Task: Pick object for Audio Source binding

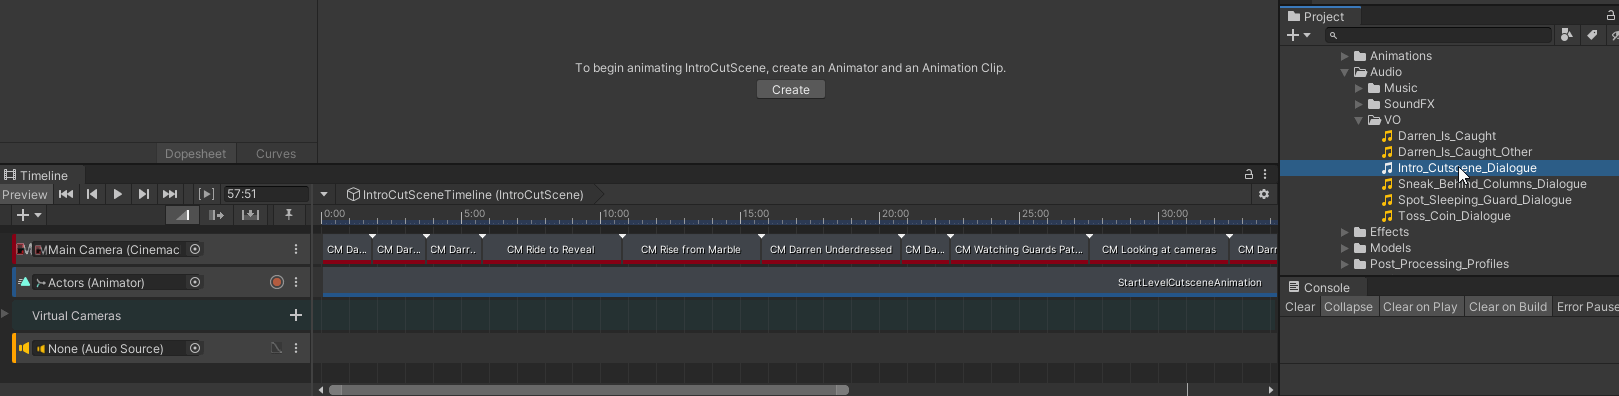Action: [x=195, y=348]
